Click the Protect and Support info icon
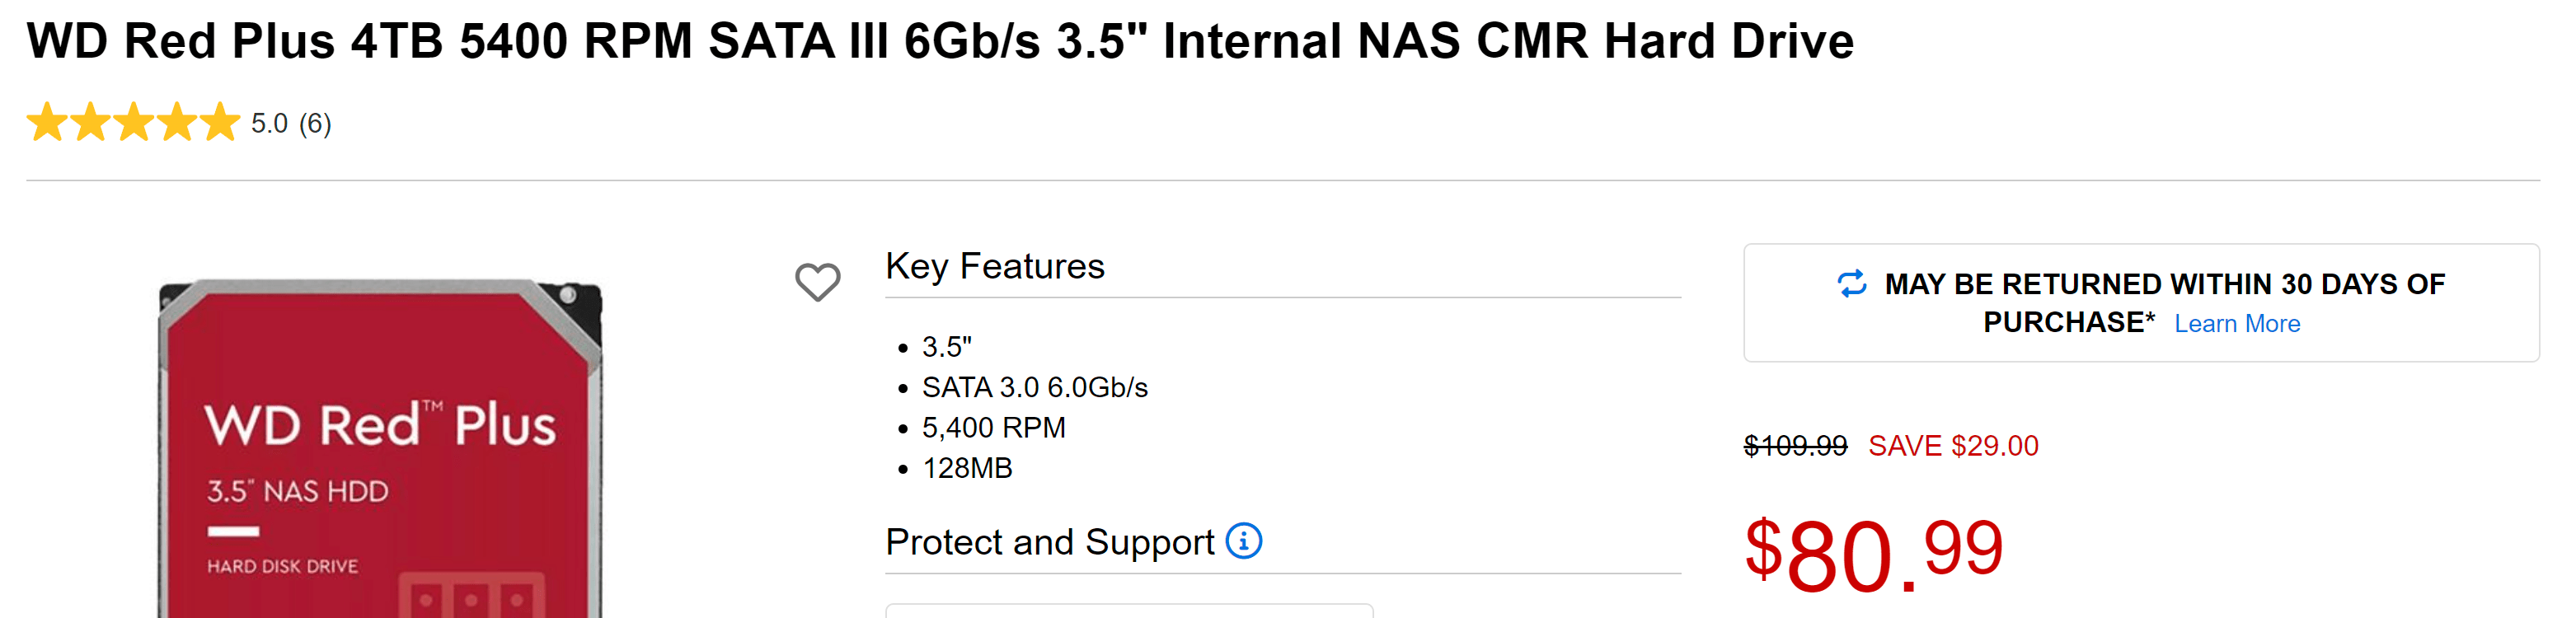2576x618 pixels. (x=1243, y=541)
